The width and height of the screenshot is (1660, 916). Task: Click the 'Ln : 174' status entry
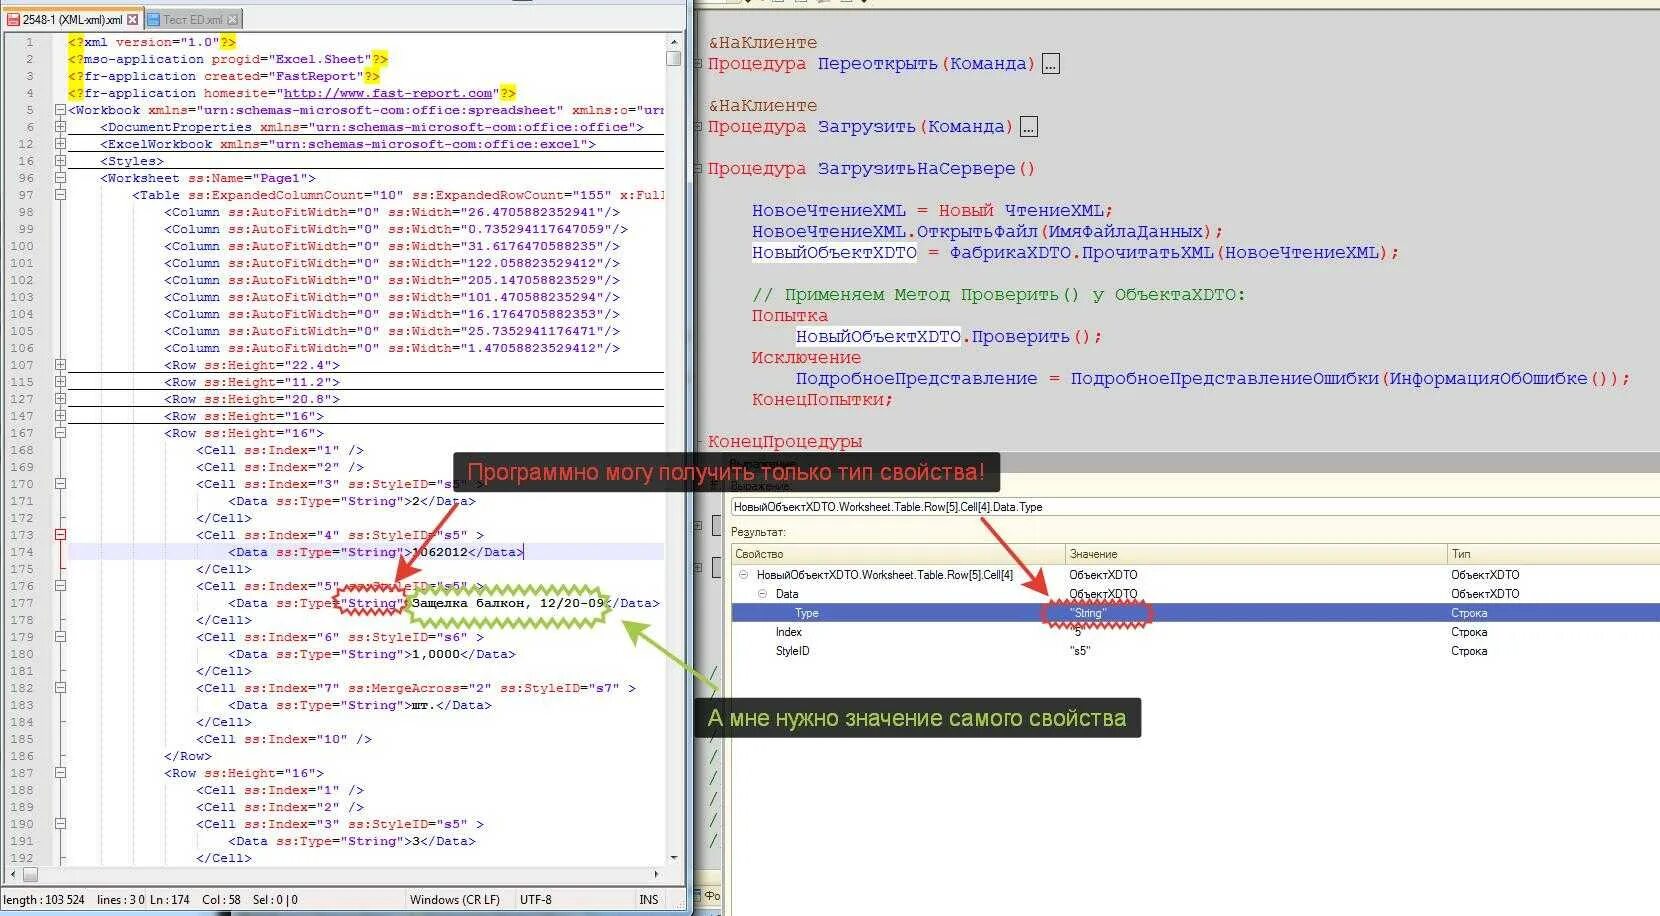pyautogui.click(x=170, y=900)
